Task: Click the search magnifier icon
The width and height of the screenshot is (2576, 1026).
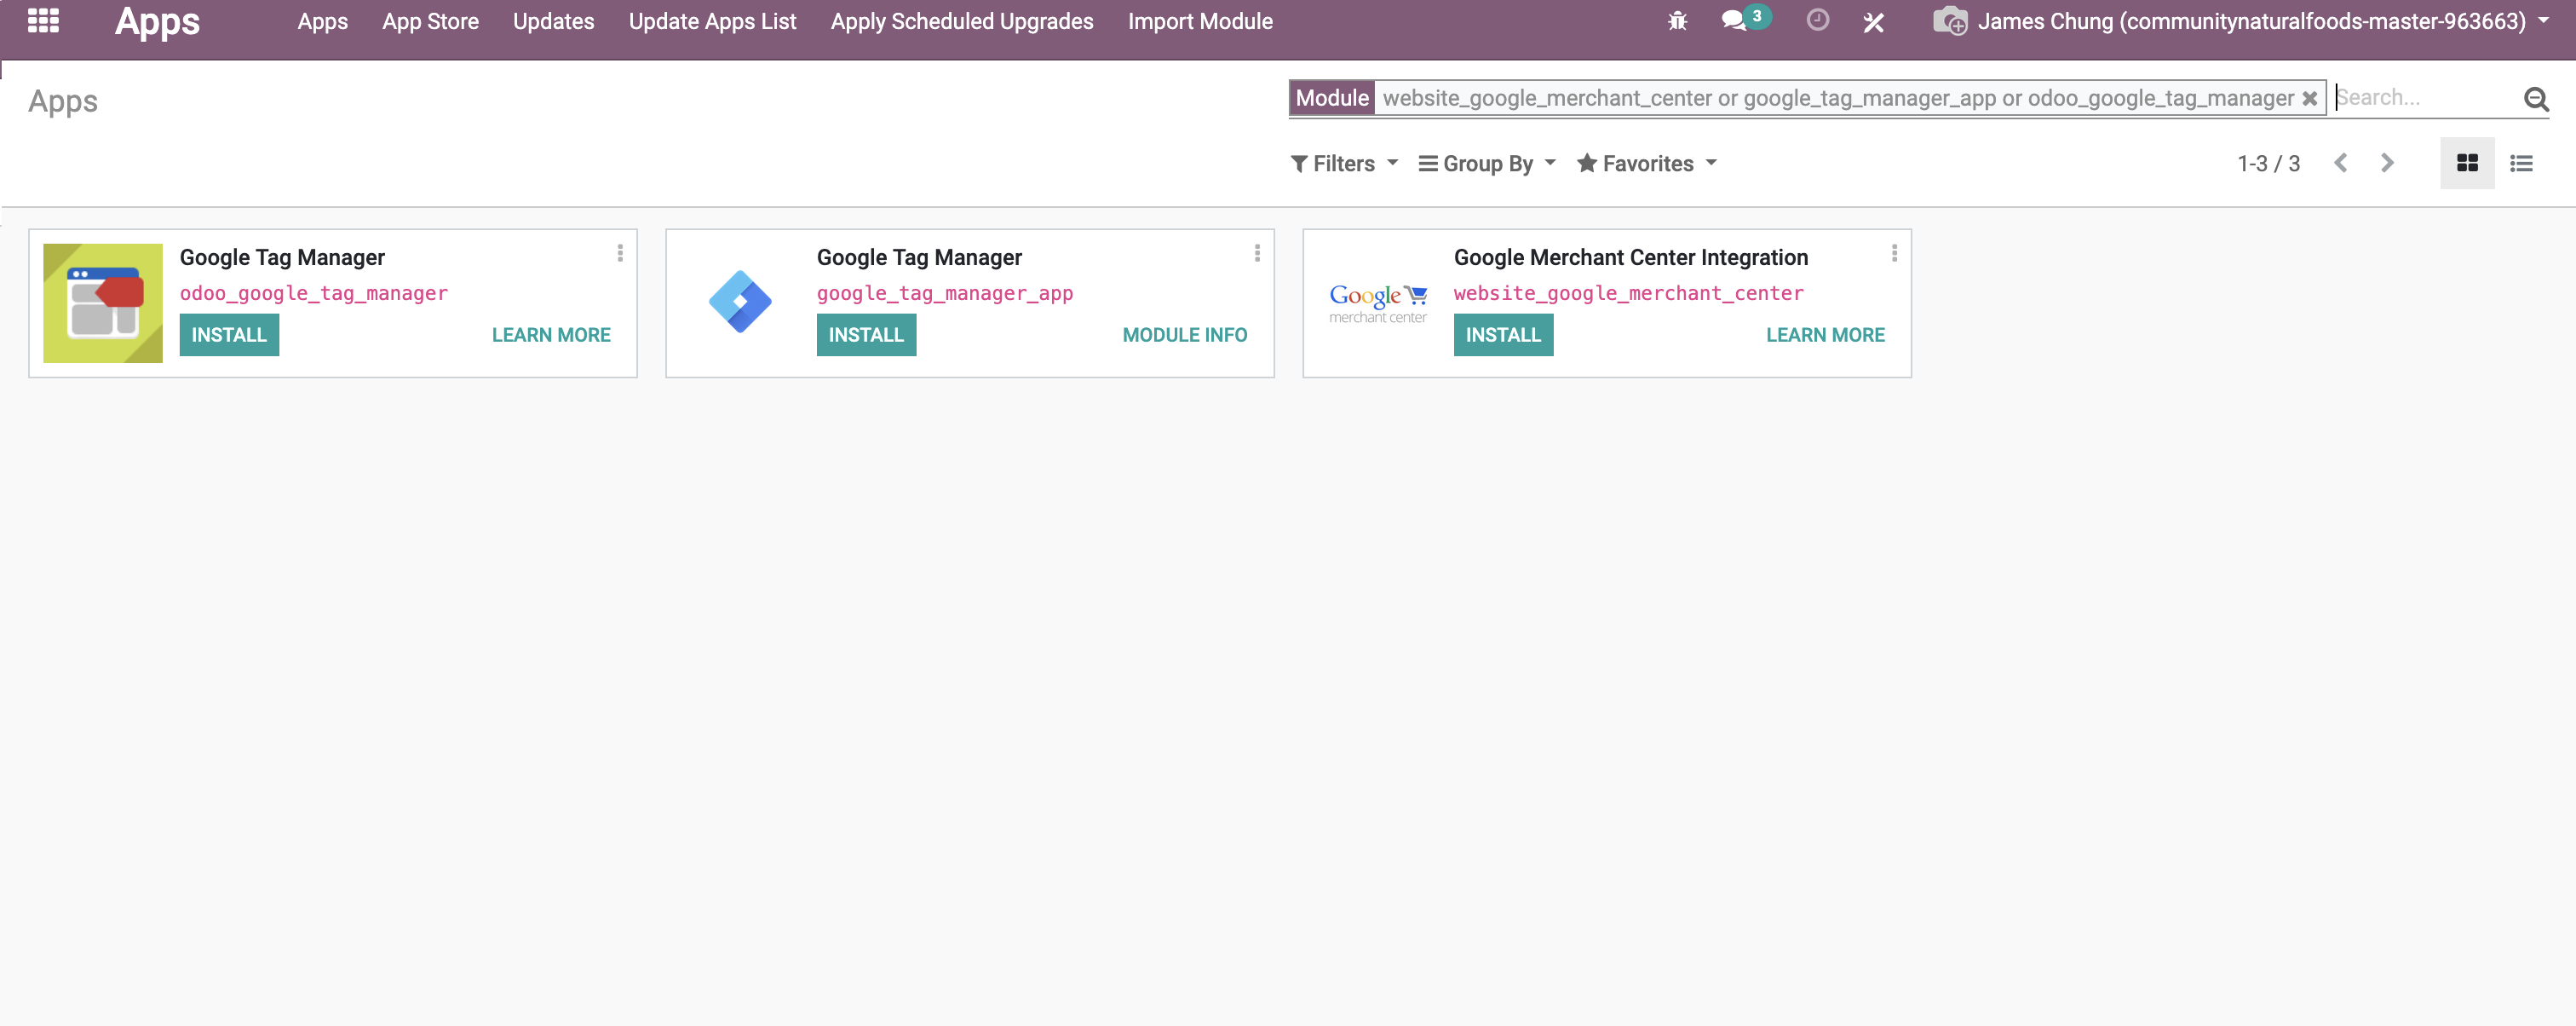Action: [2535, 98]
